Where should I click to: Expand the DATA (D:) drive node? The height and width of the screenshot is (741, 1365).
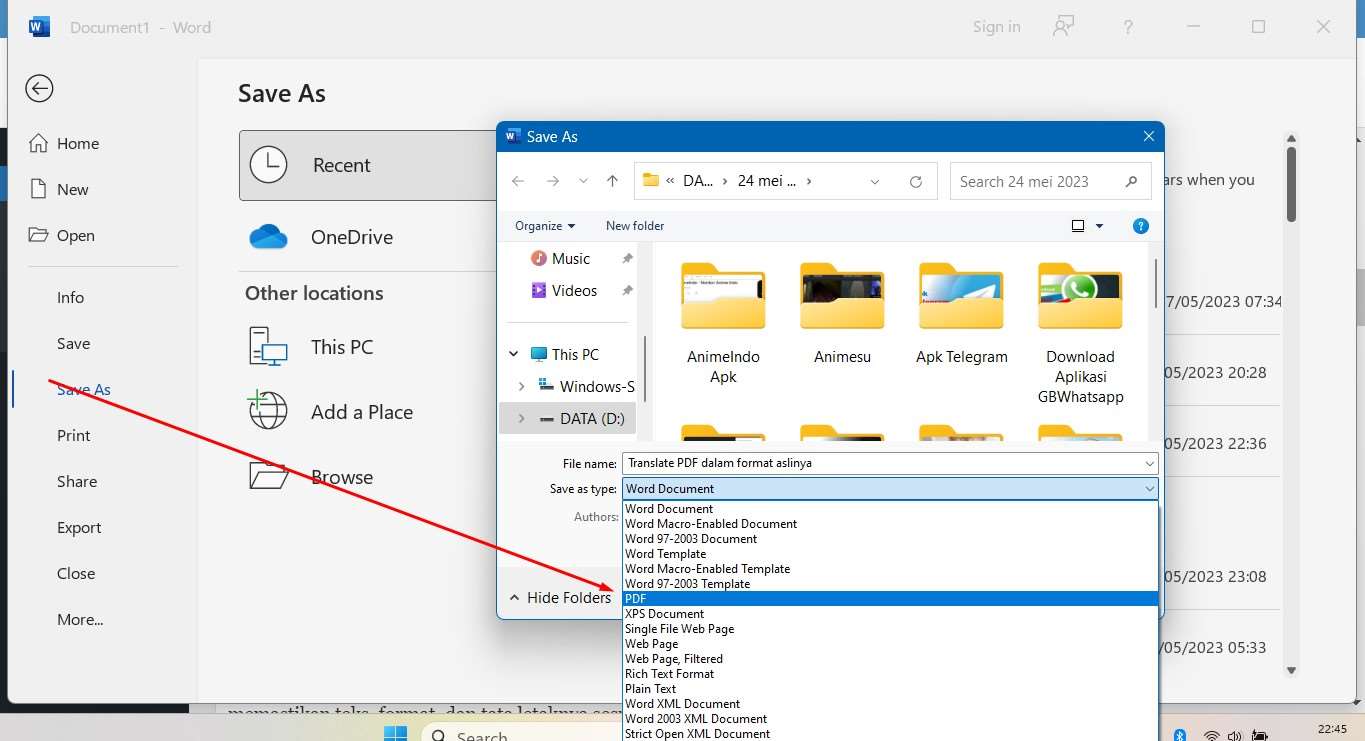point(521,418)
